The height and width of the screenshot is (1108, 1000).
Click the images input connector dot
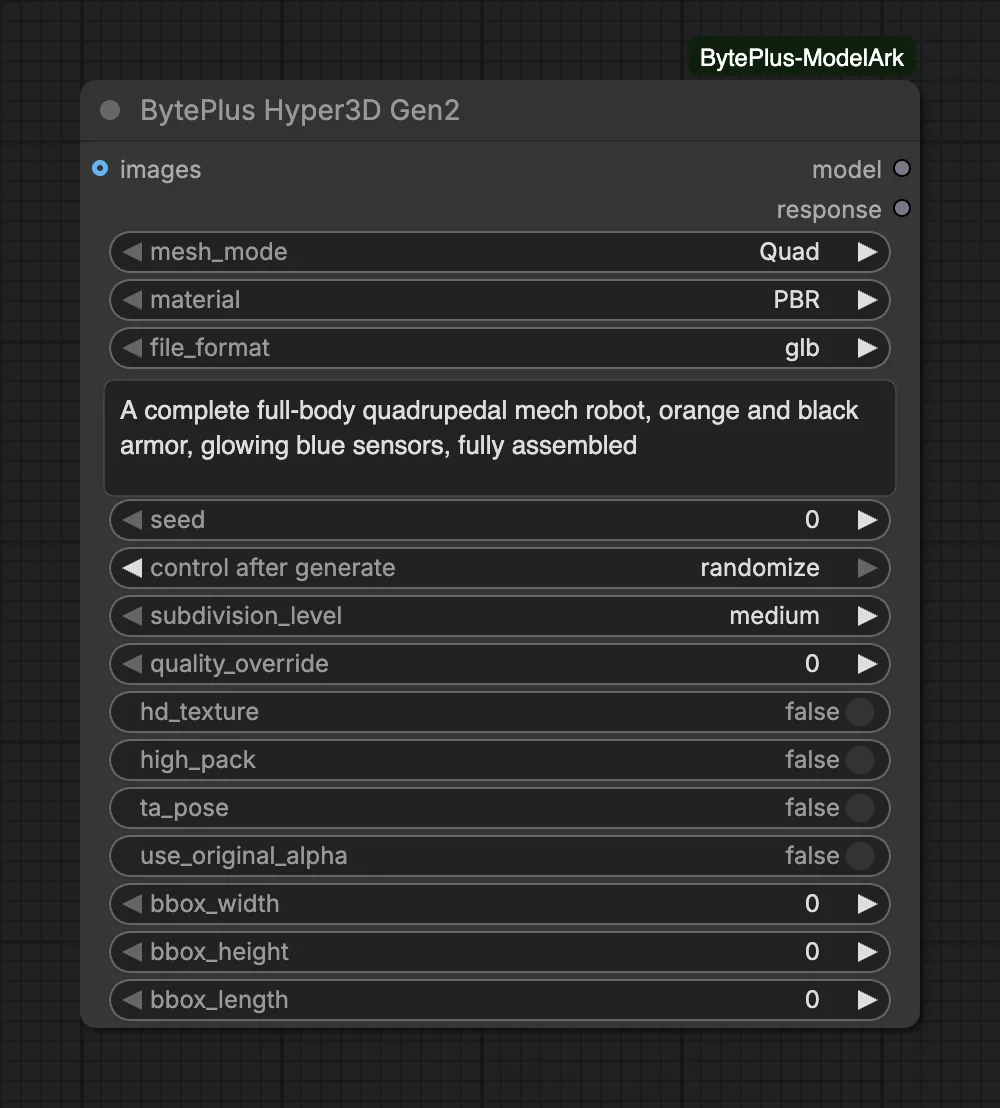coord(100,169)
